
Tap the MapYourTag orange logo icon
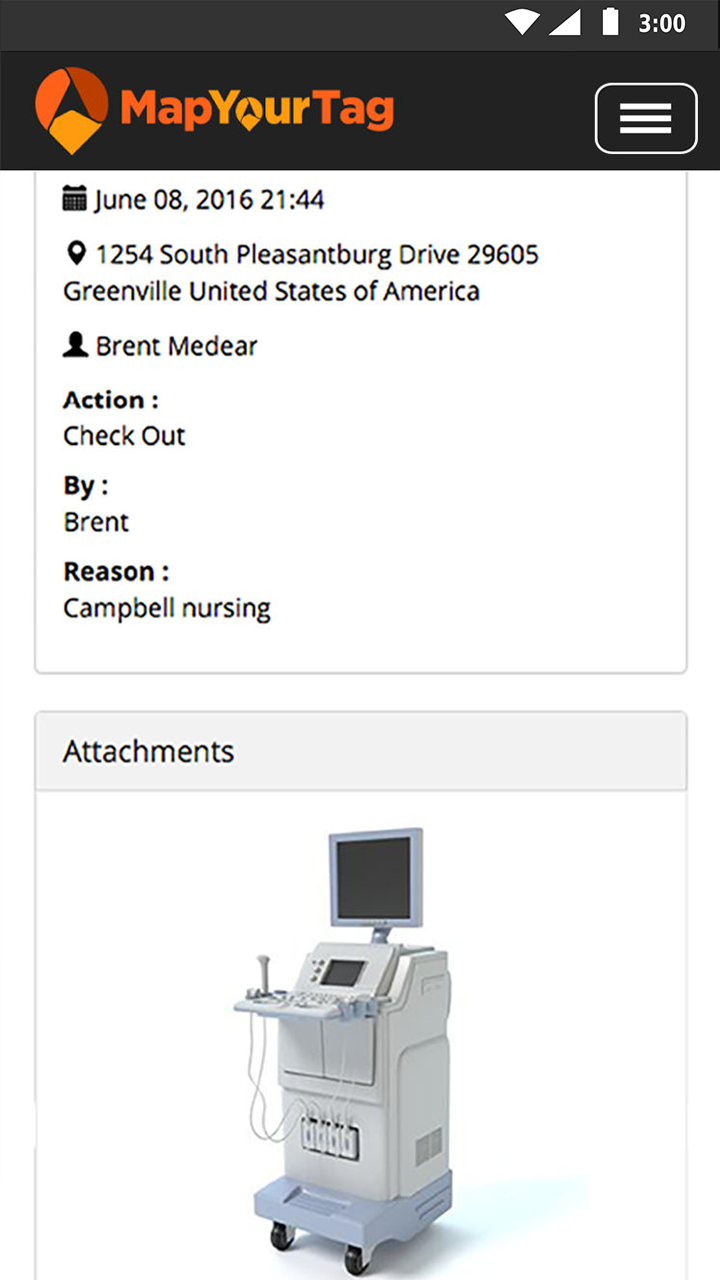click(x=71, y=110)
